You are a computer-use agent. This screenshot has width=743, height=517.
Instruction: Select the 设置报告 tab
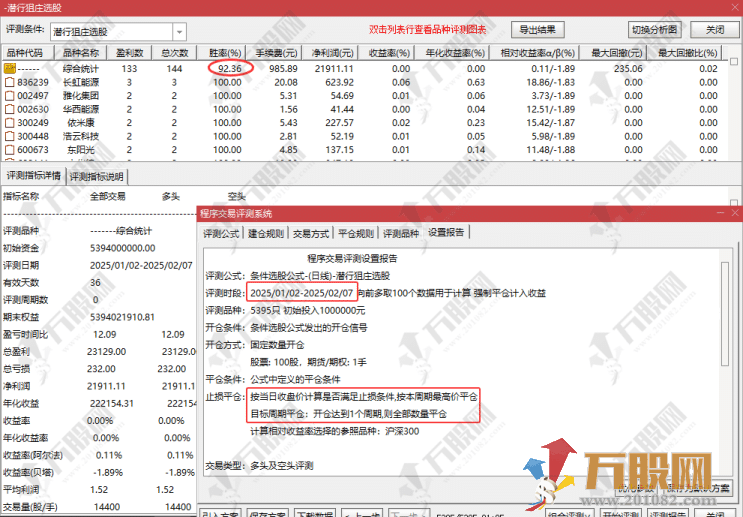pos(446,232)
